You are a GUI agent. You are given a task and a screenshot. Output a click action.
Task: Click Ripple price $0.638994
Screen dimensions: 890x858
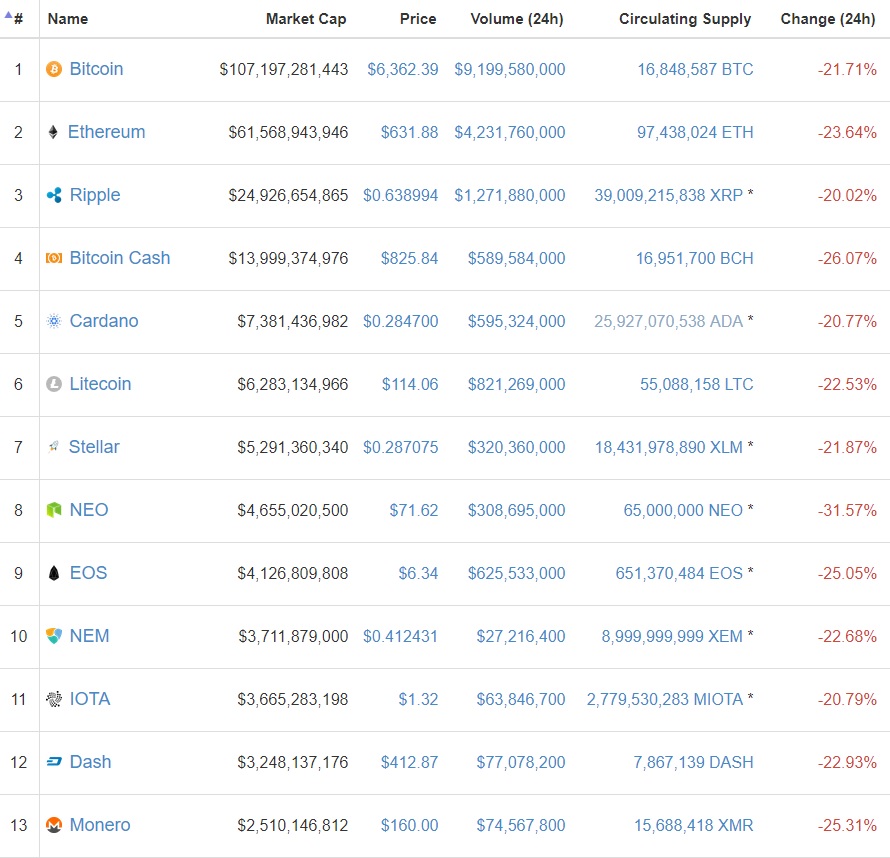coord(401,196)
